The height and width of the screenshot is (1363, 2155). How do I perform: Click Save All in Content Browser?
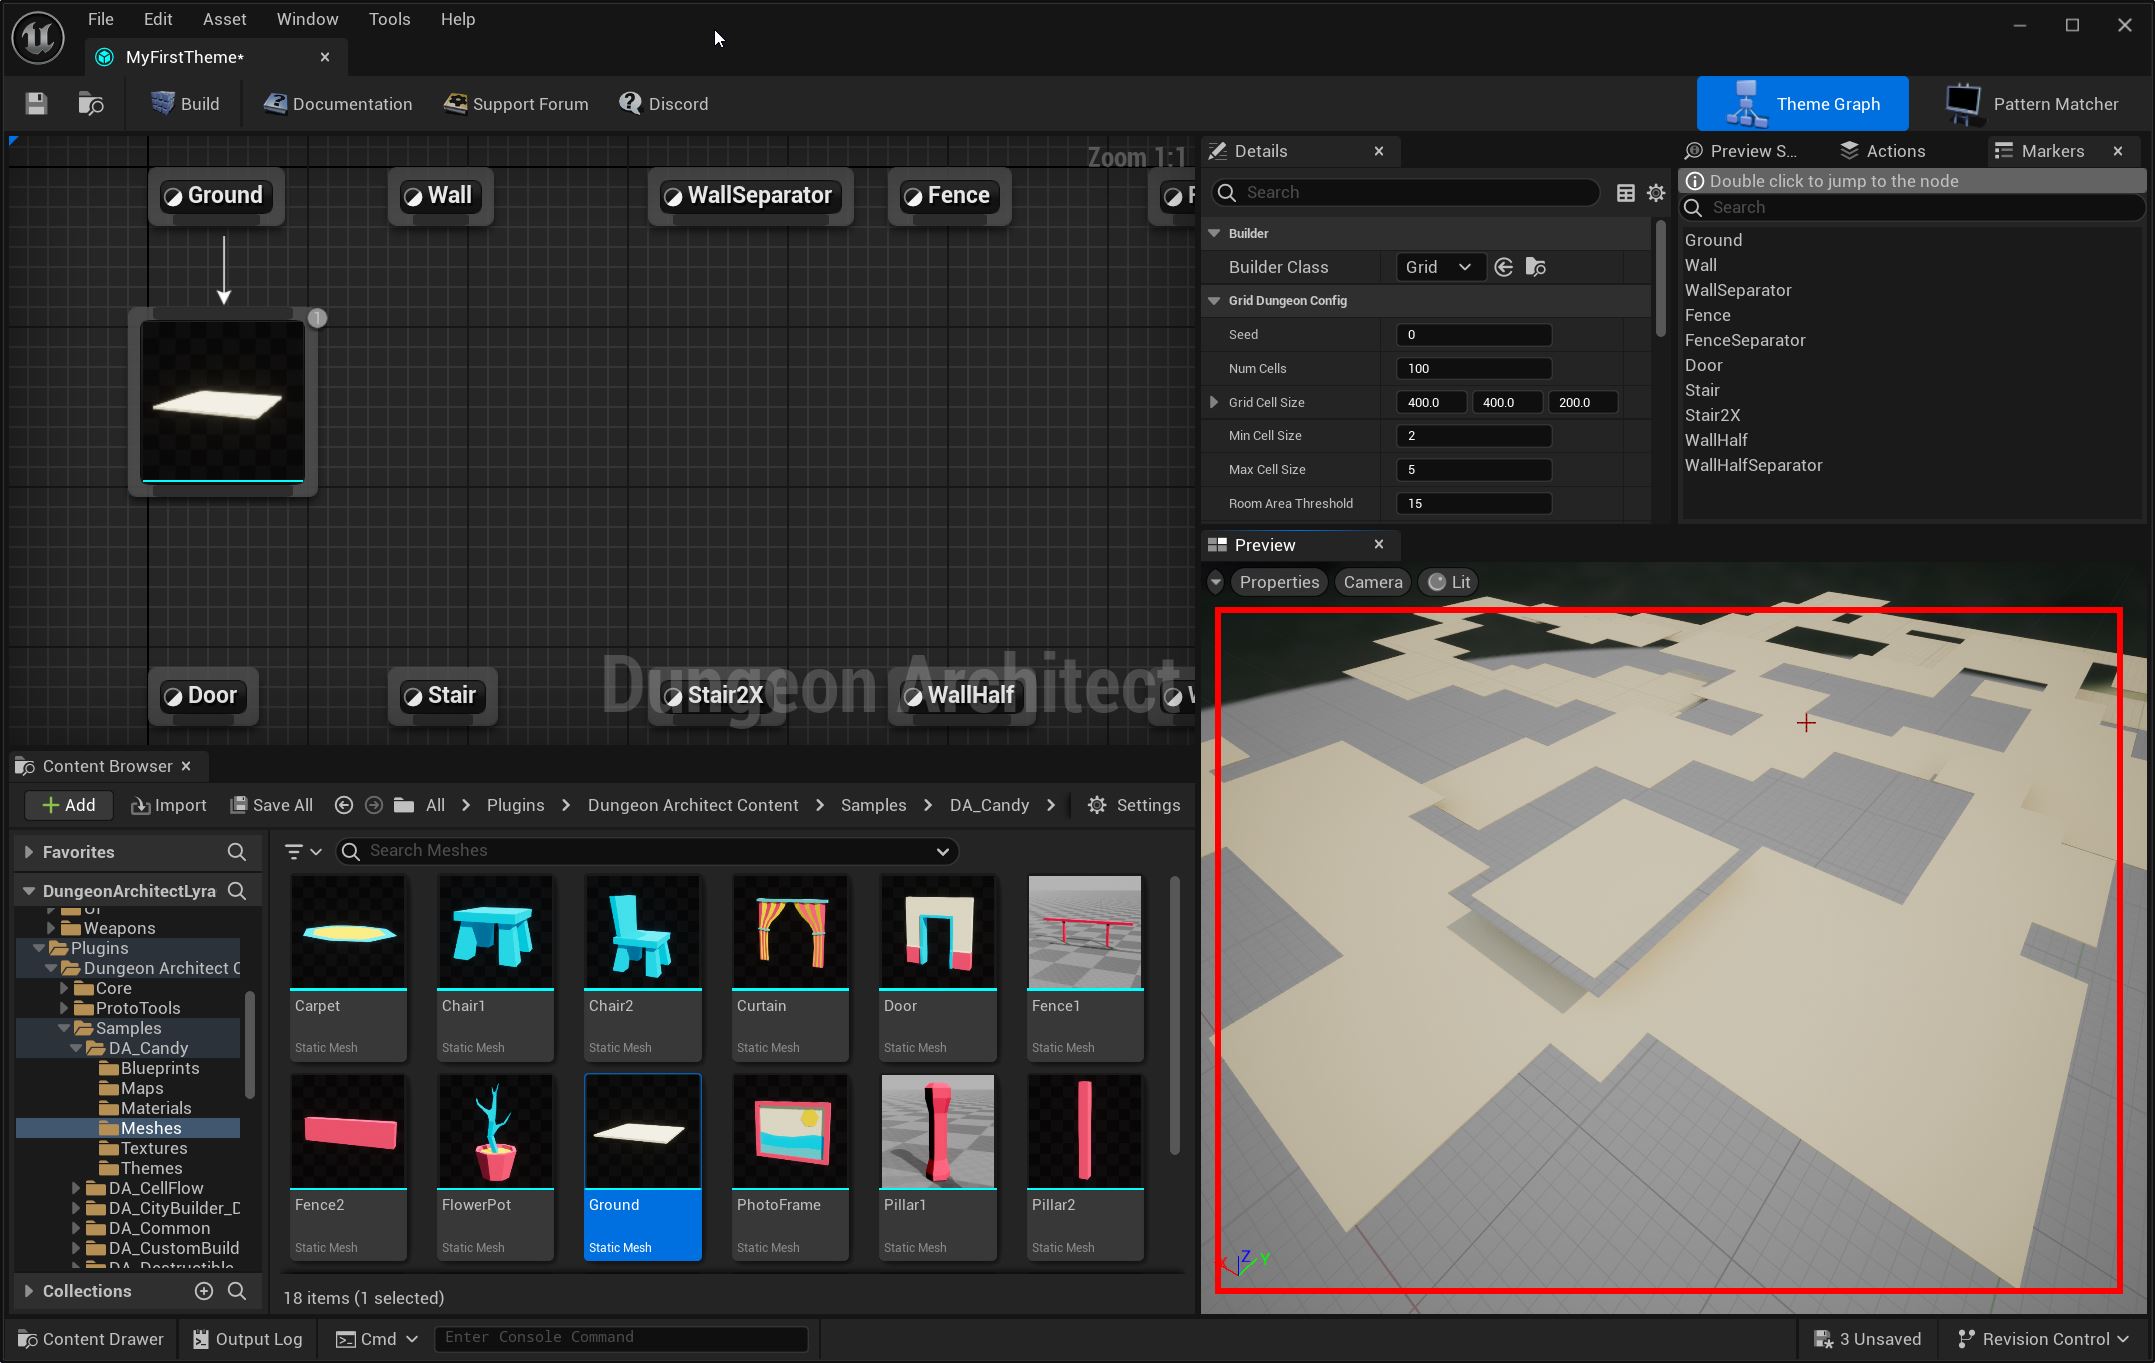click(271, 805)
